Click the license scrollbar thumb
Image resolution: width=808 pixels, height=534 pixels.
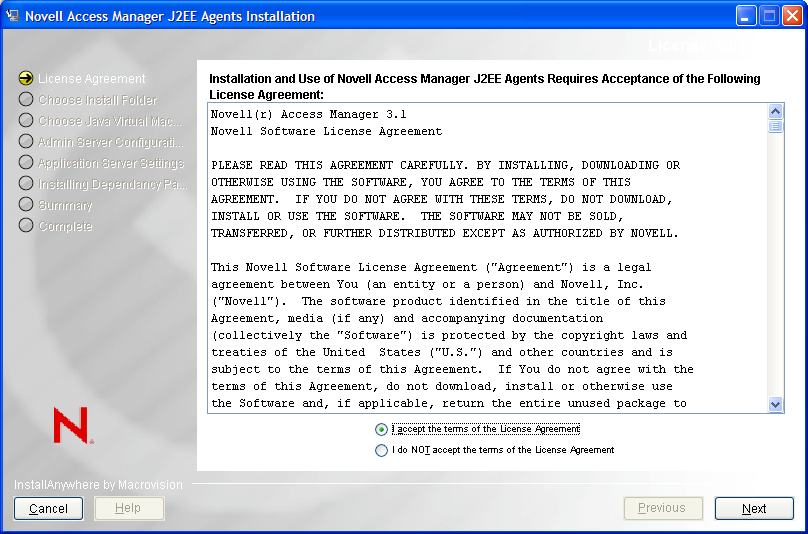tap(775, 126)
